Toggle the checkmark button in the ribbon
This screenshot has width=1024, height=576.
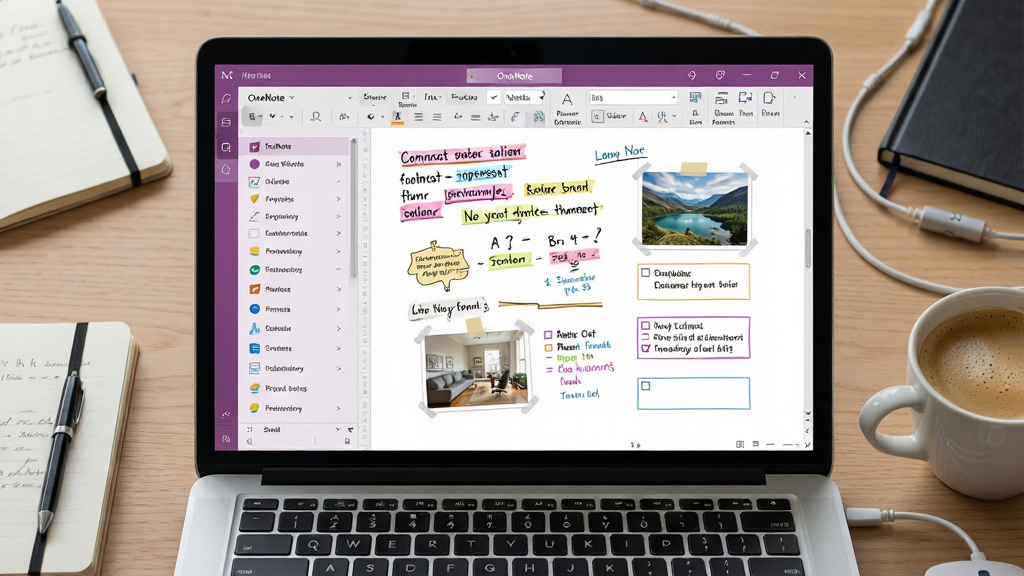[x=494, y=98]
